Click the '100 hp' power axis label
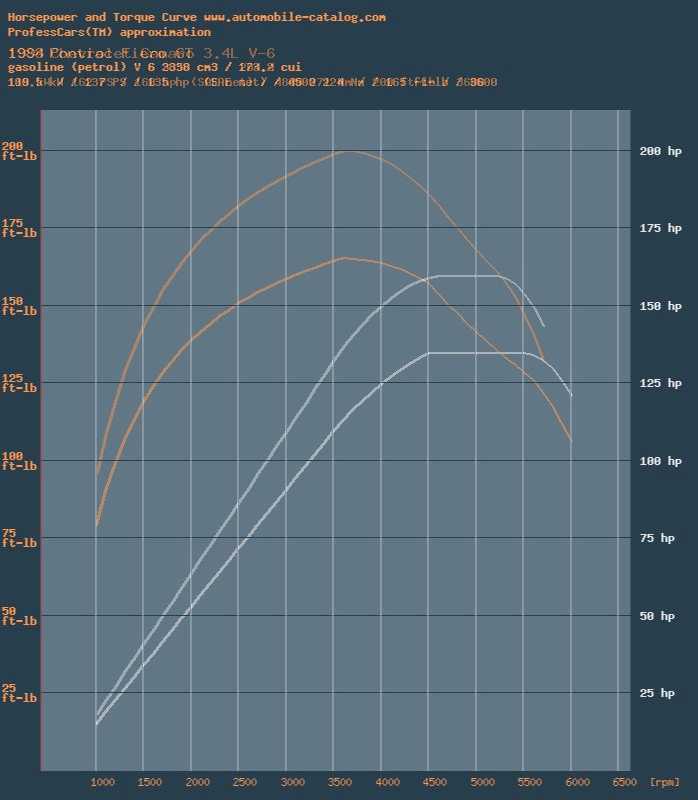Screen dimensions: 698x800 661,461
